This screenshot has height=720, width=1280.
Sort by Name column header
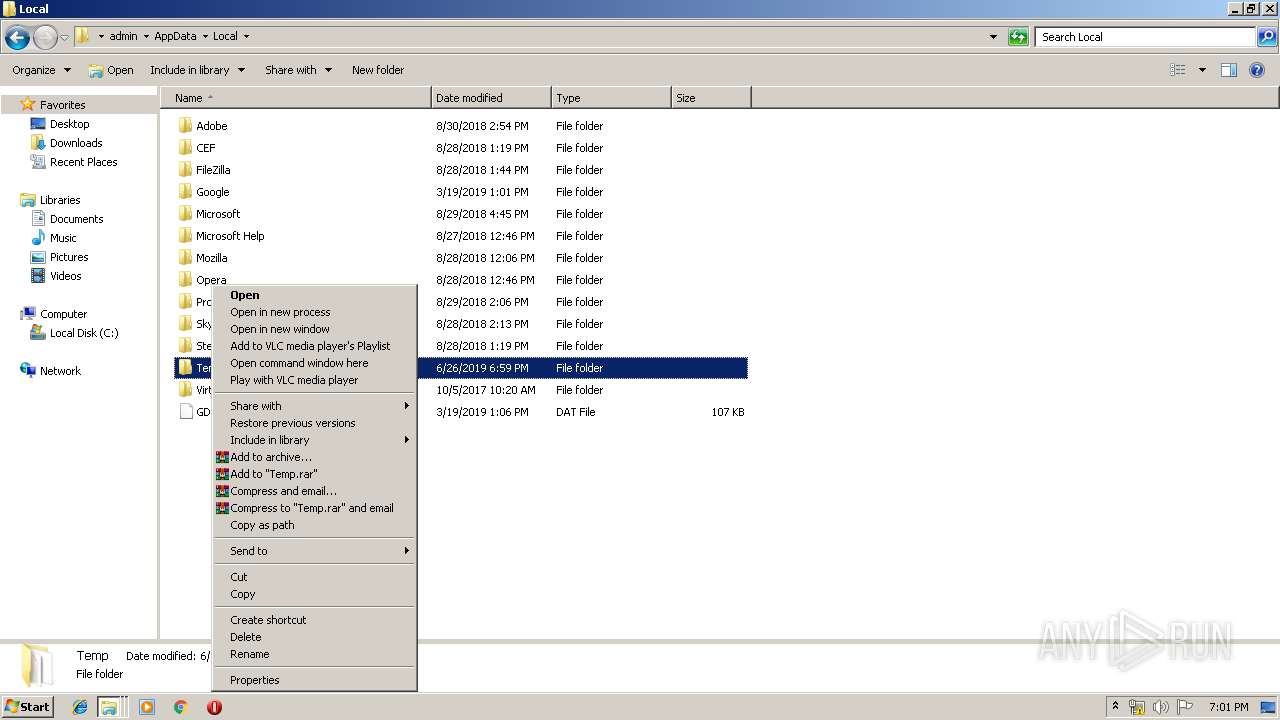(x=296, y=98)
